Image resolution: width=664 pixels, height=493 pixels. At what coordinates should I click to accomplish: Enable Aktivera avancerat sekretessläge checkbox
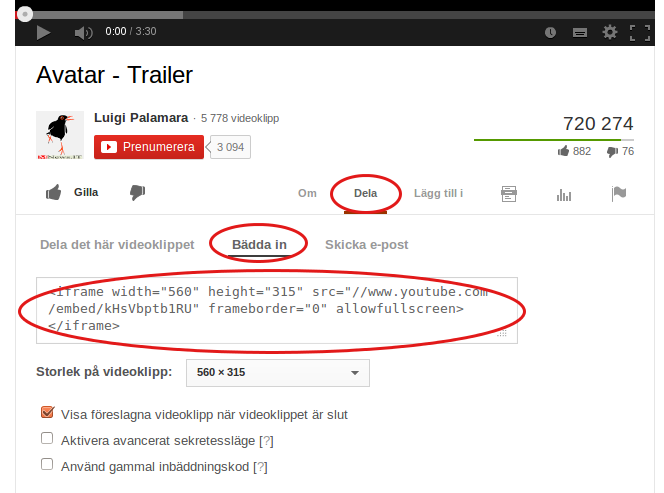(x=47, y=438)
